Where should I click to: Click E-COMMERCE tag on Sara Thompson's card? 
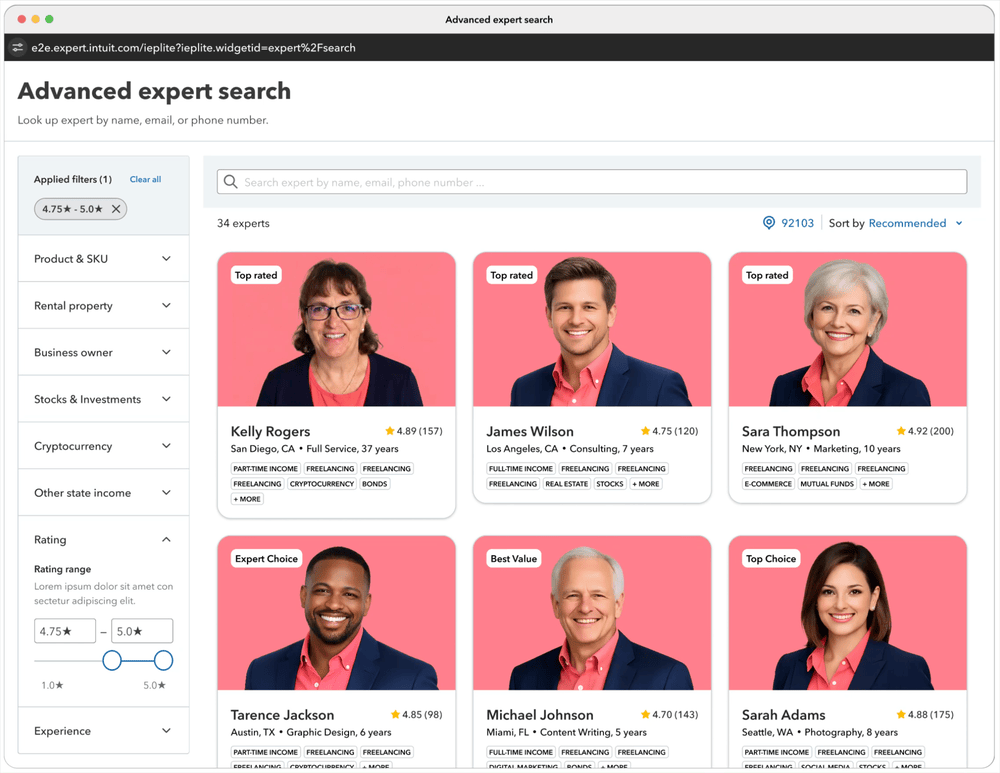click(x=768, y=483)
